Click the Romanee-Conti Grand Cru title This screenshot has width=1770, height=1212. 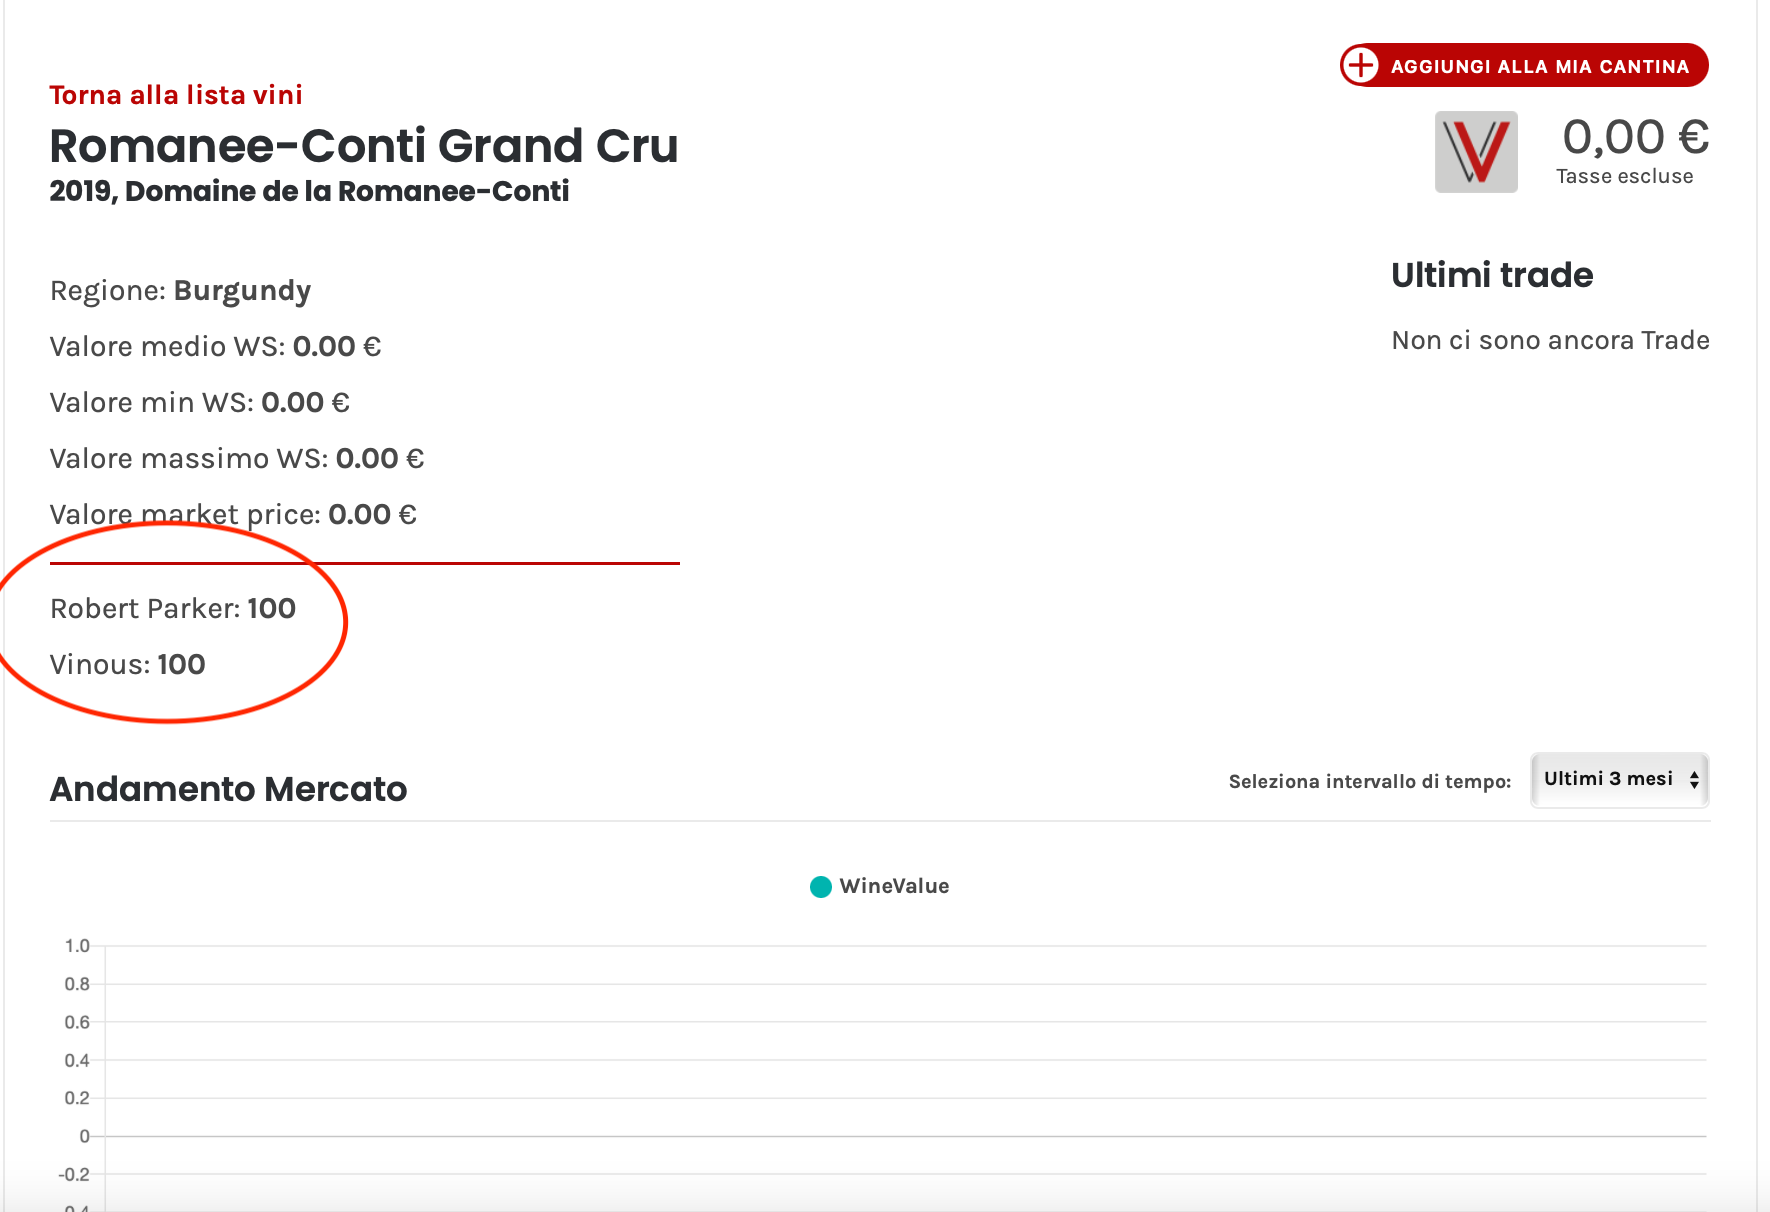tap(364, 145)
